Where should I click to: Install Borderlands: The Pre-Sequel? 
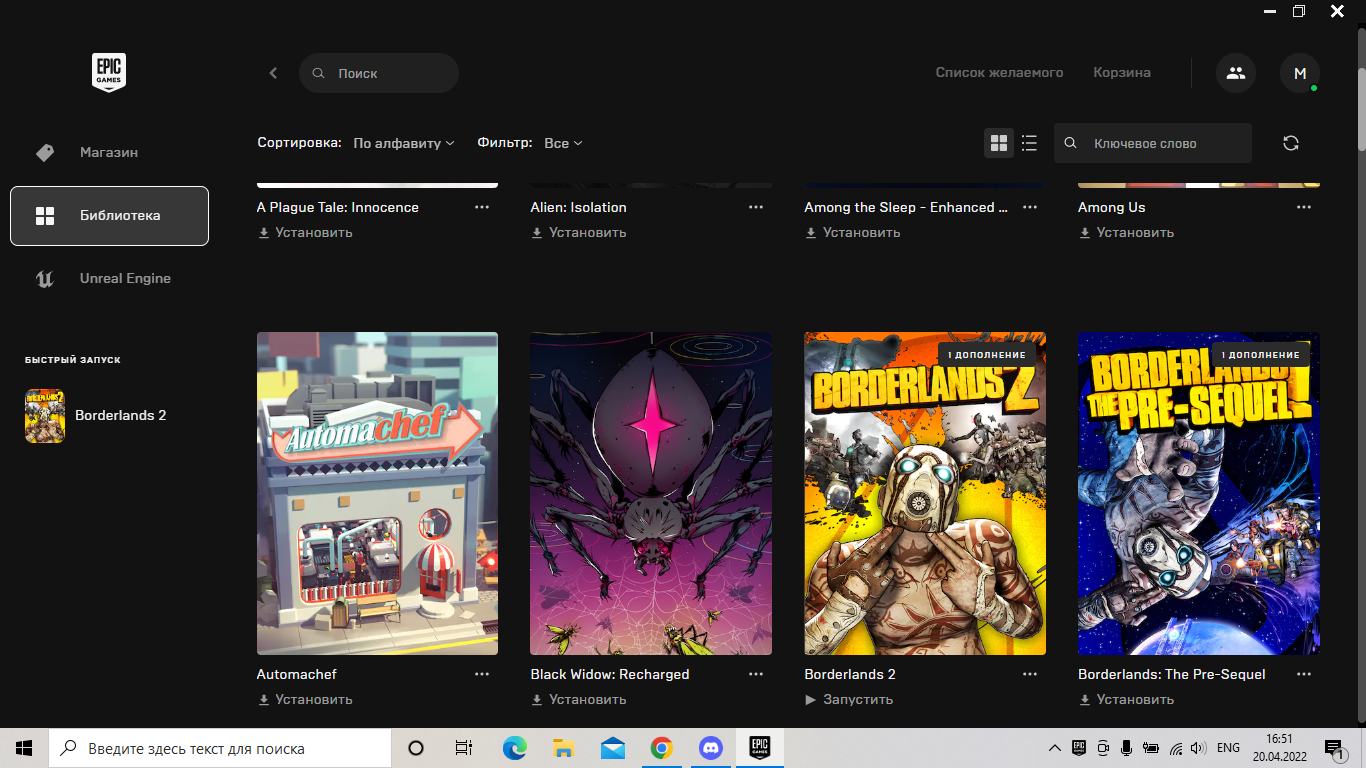click(x=1127, y=699)
